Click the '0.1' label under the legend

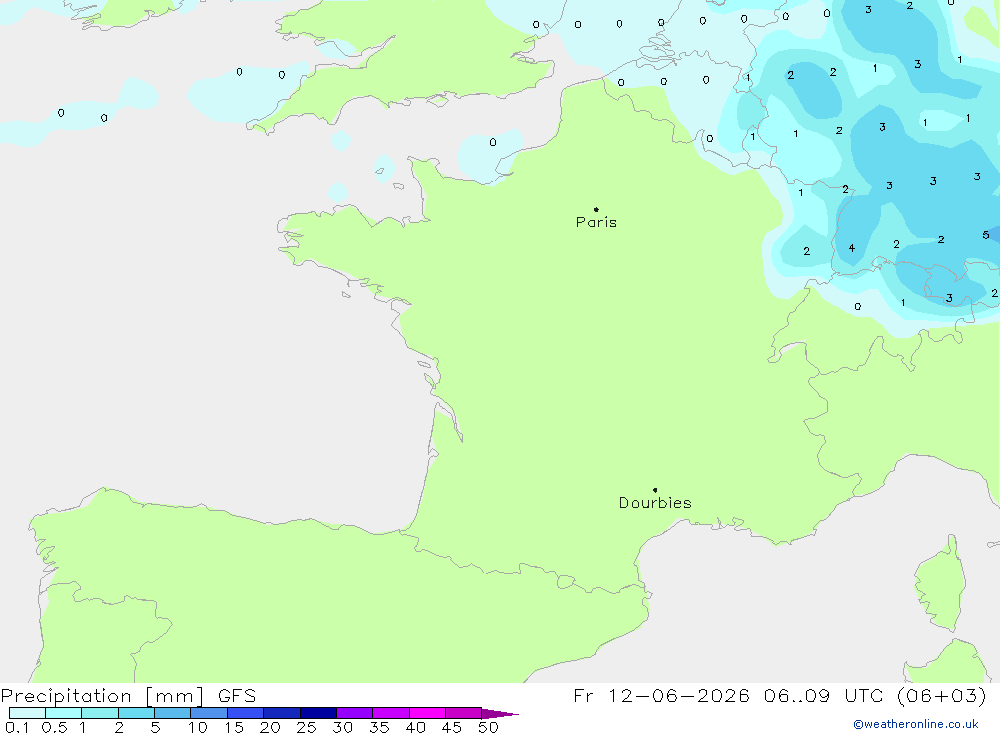tap(17, 727)
